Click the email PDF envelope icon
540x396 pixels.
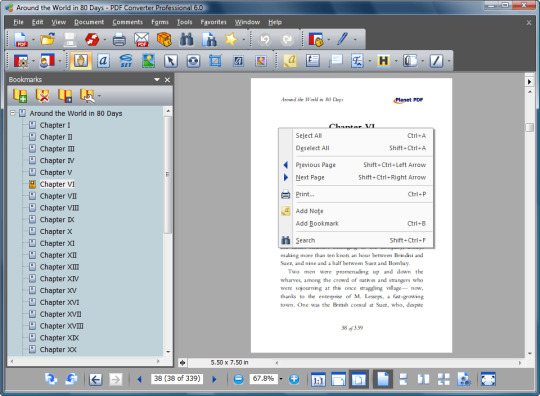pyautogui.click(x=142, y=39)
